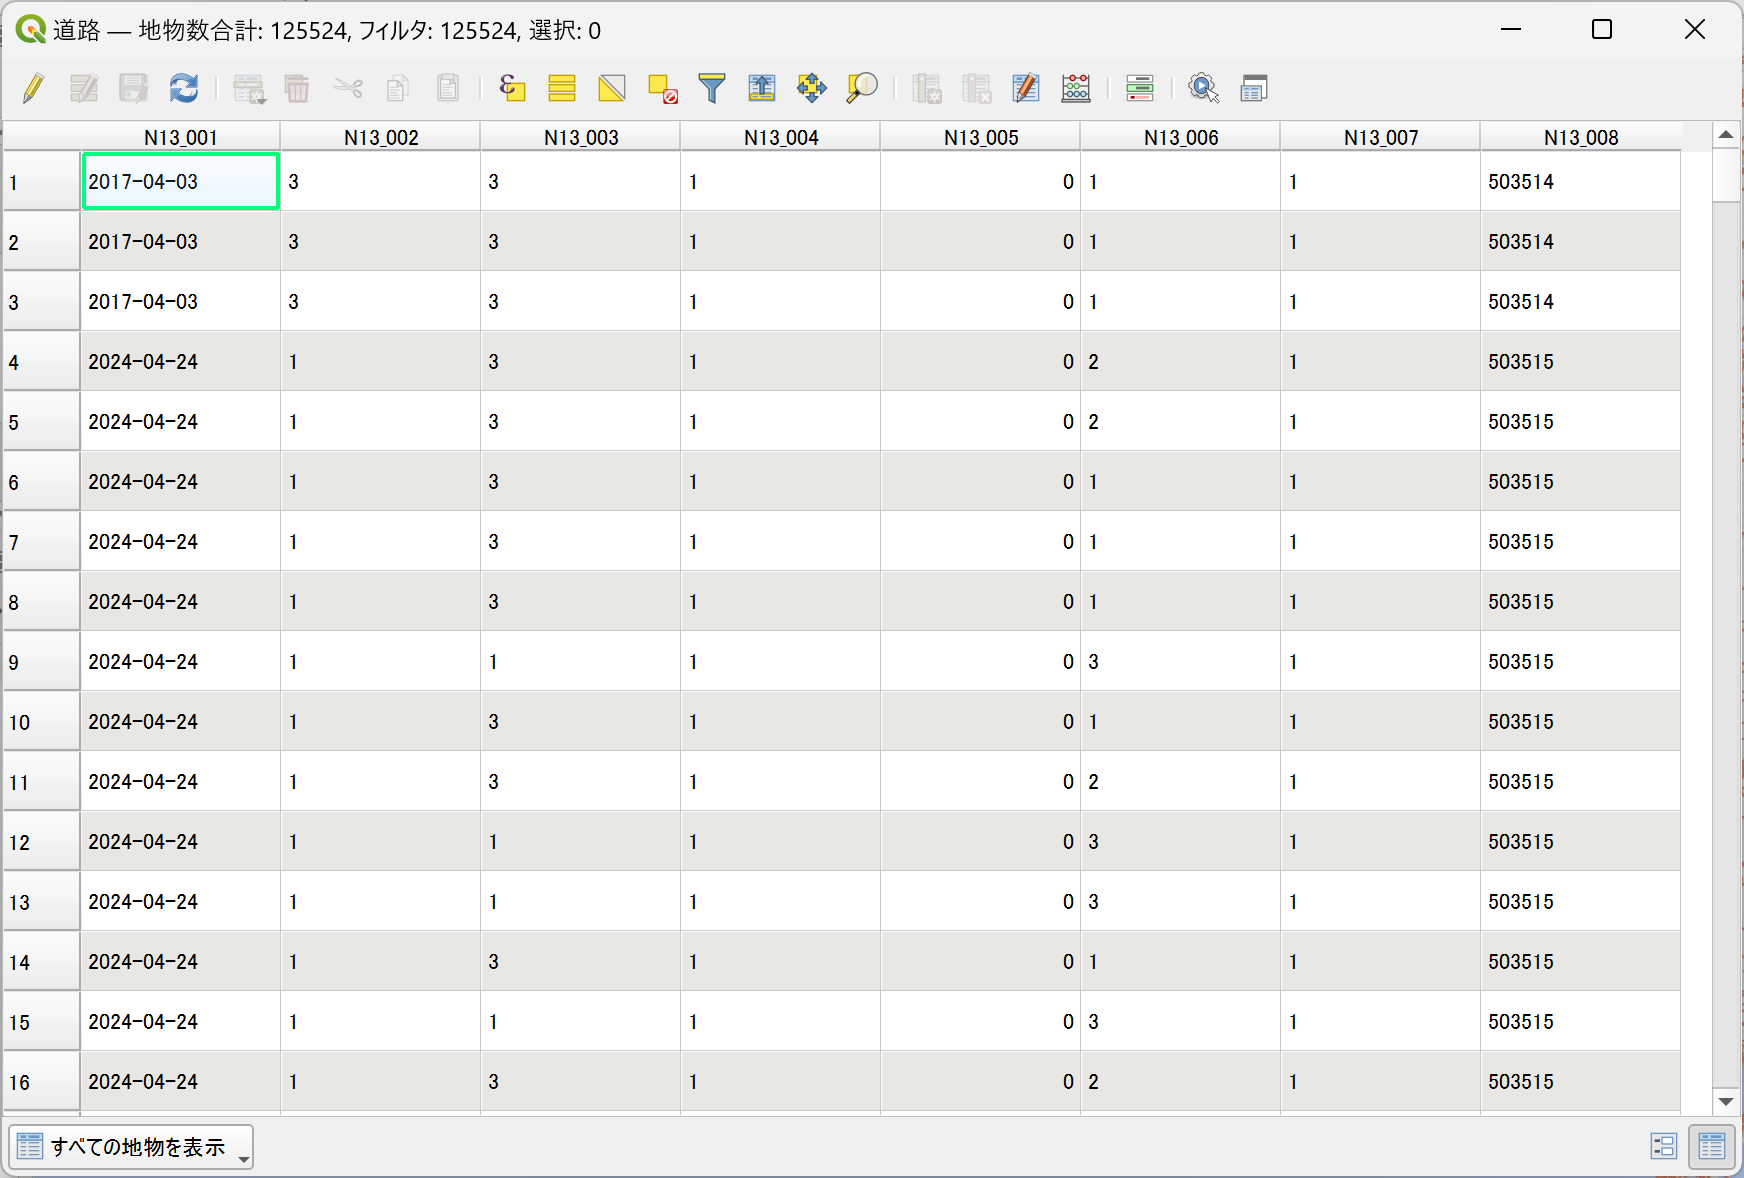
Task: Move selected rows to top
Action: (762, 88)
